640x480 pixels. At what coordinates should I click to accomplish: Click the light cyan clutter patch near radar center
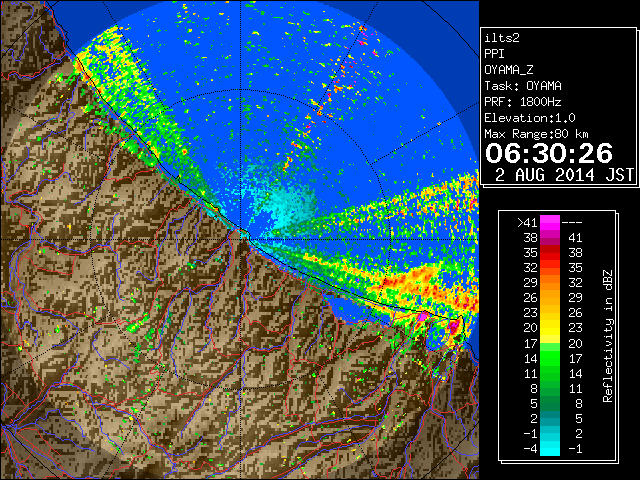pos(291,207)
